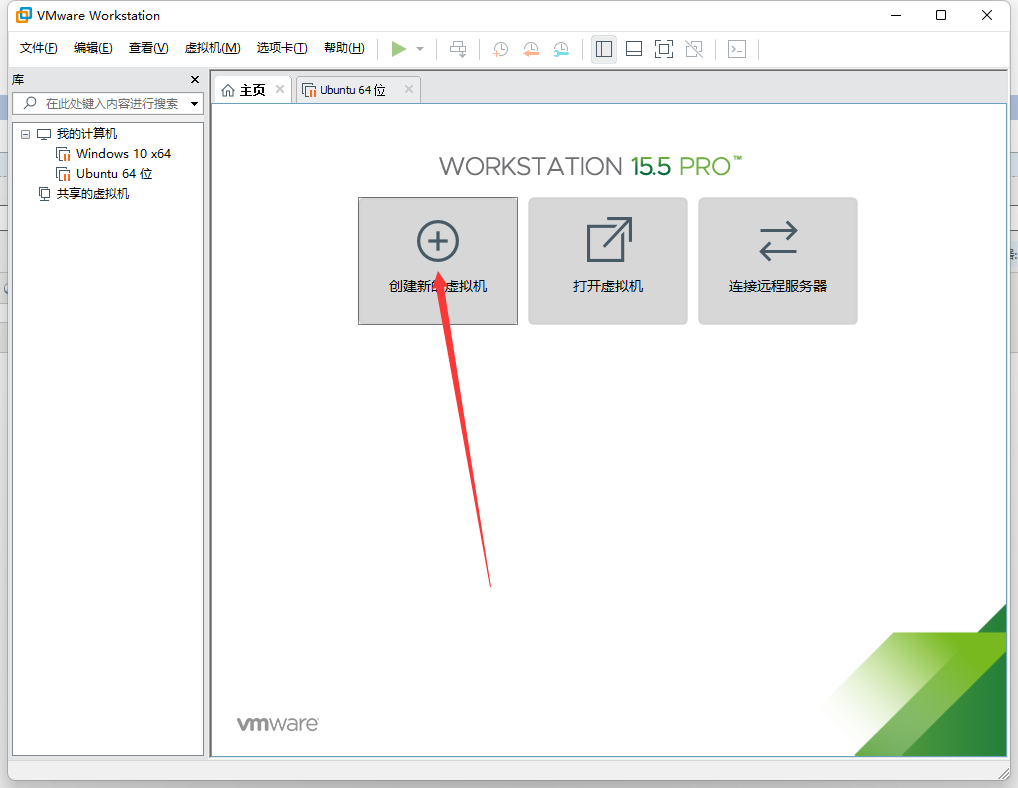Click the green power on play button
Image resolution: width=1018 pixels, height=788 pixels.
[x=399, y=49]
